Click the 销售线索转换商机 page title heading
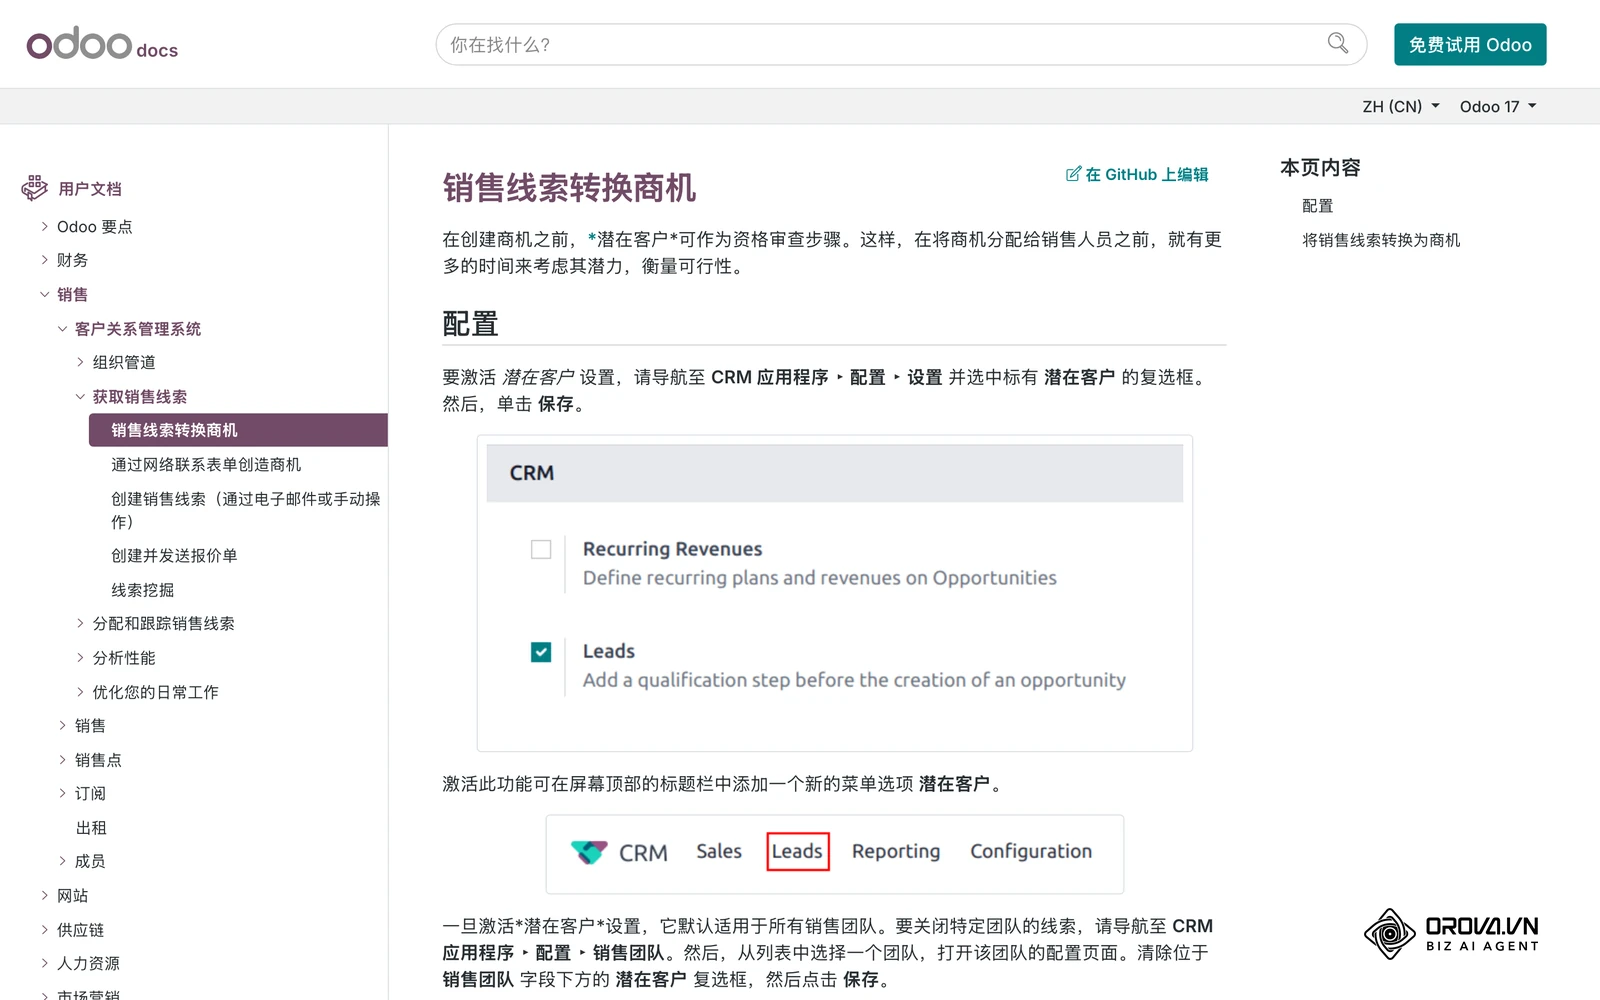This screenshot has height=1000, width=1600. 569,188
